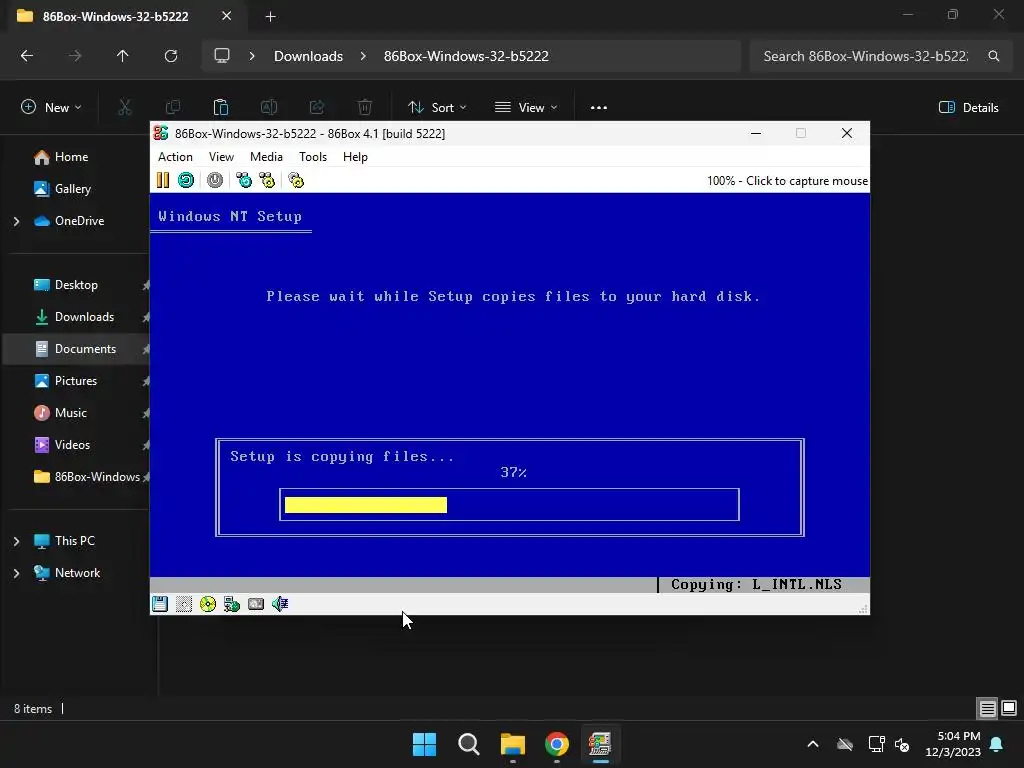This screenshot has height=768, width=1024.
Task: Pause the 86Box emulation
Action: click(163, 180)
